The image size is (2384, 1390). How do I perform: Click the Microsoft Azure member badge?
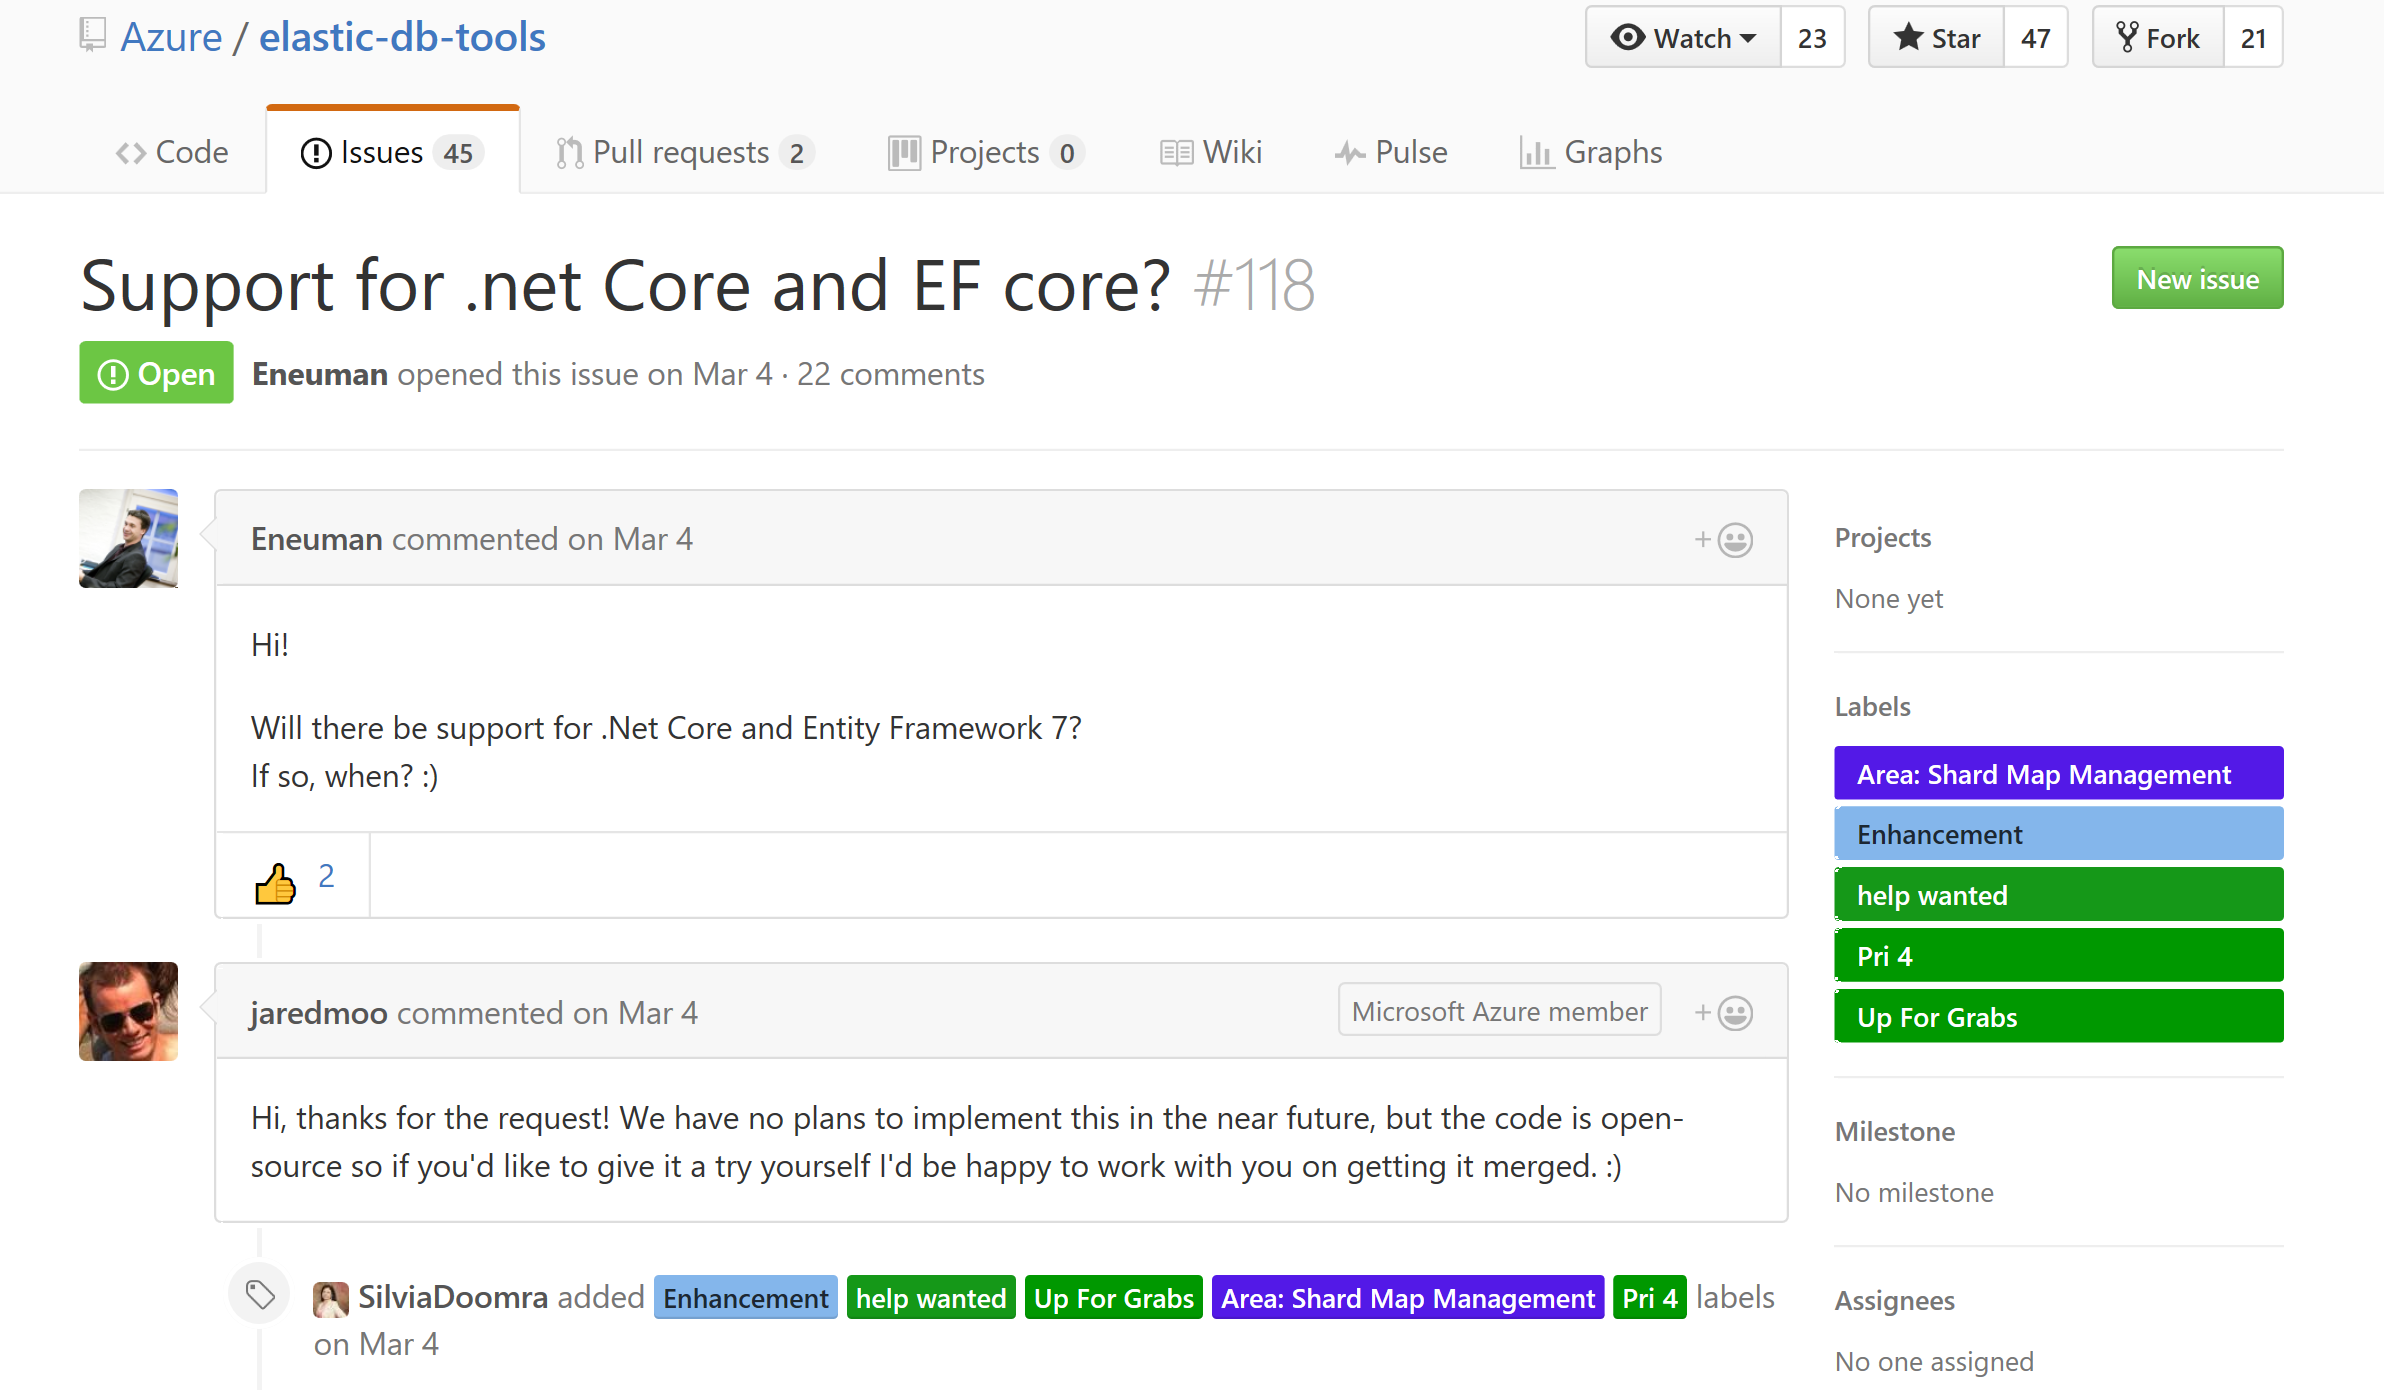(1499, 1011)
